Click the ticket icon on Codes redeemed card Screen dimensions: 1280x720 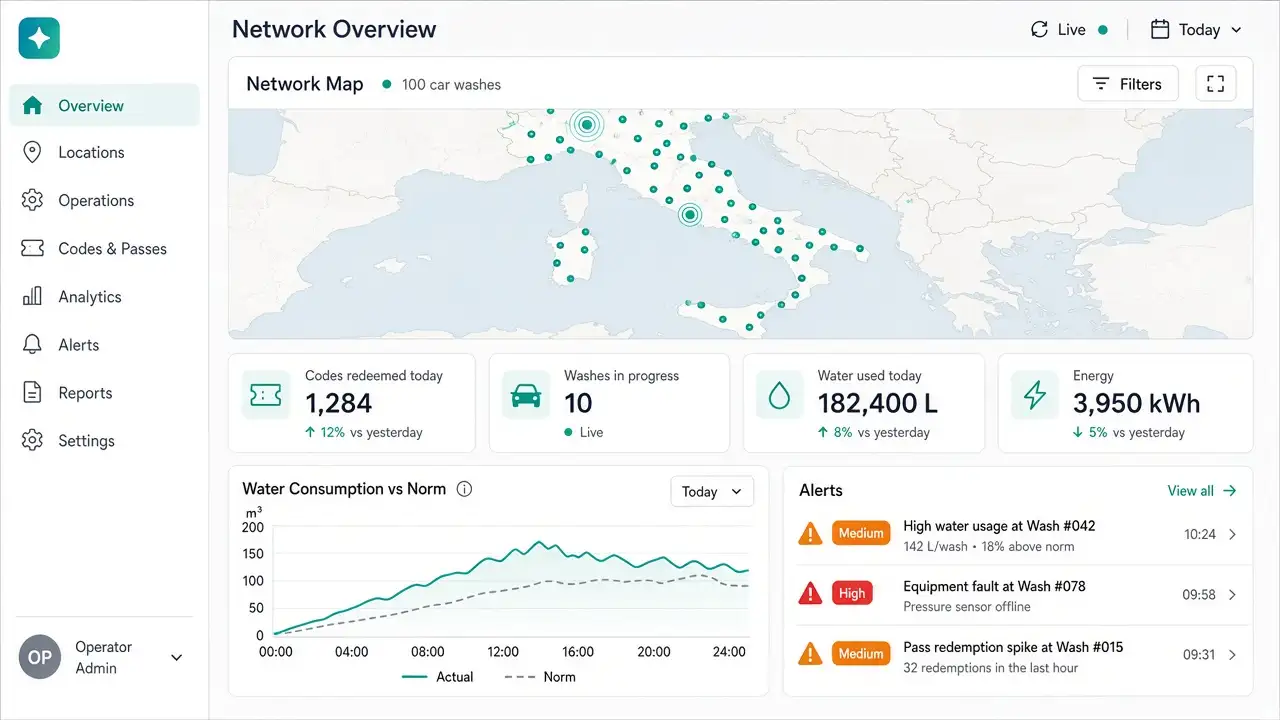(260, 395)
